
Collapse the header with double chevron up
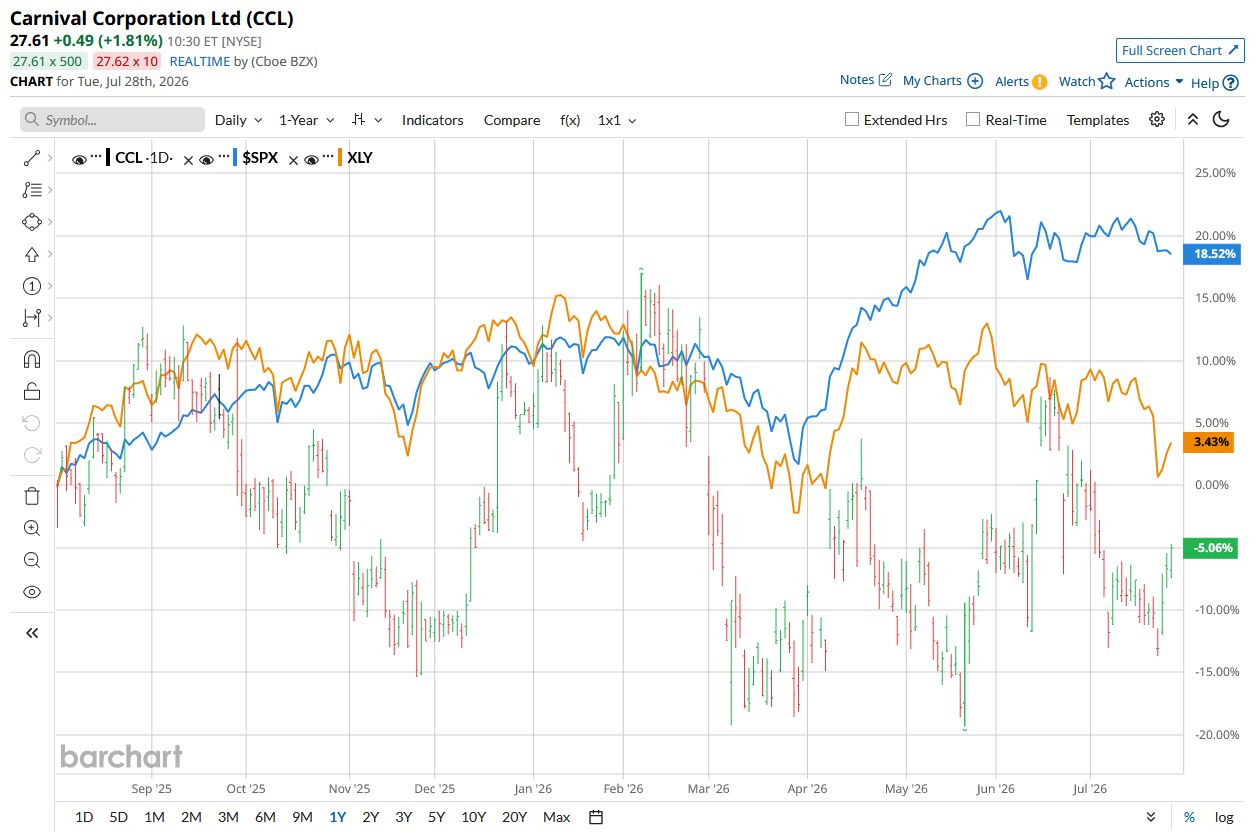tap(1192, 119)
